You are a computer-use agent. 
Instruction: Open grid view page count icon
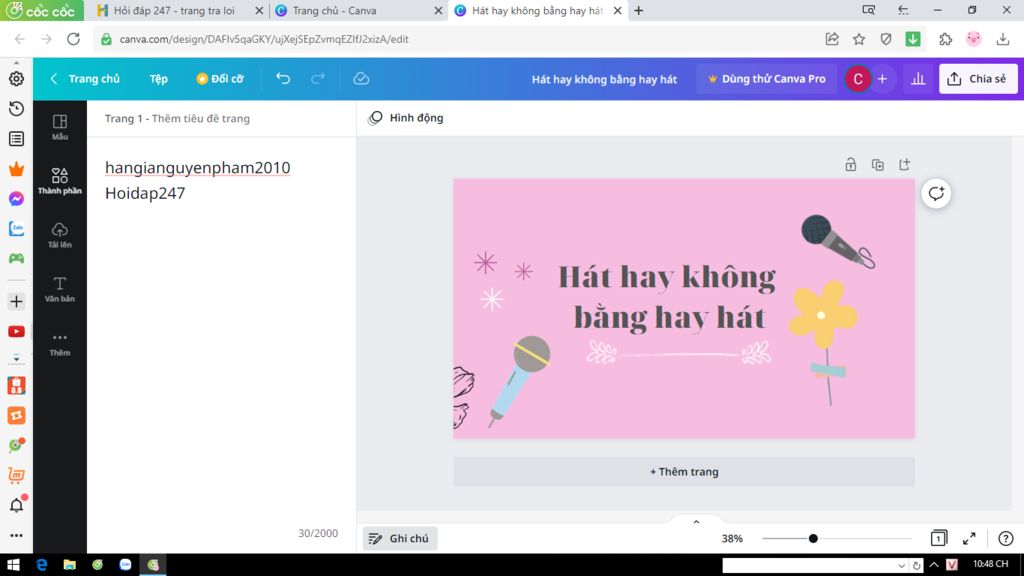coord(938,538)
